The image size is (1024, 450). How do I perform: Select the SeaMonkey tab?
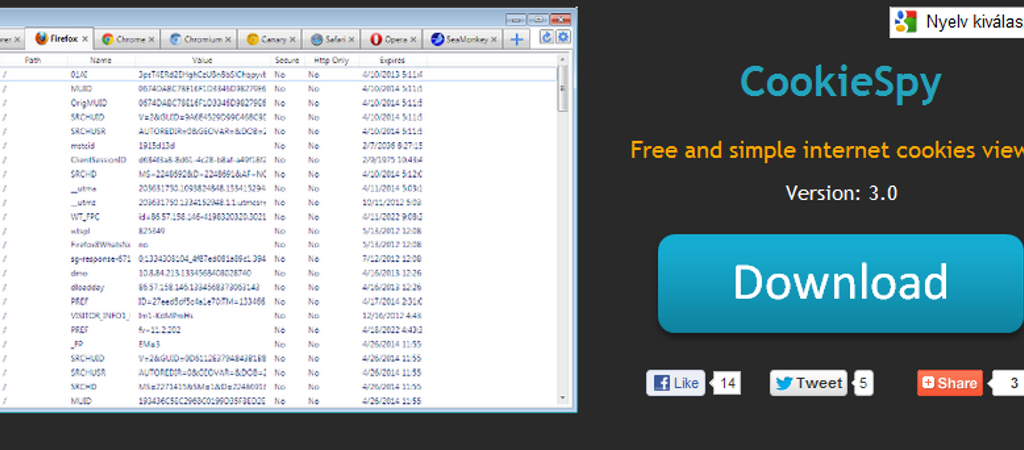coord(461,40)
